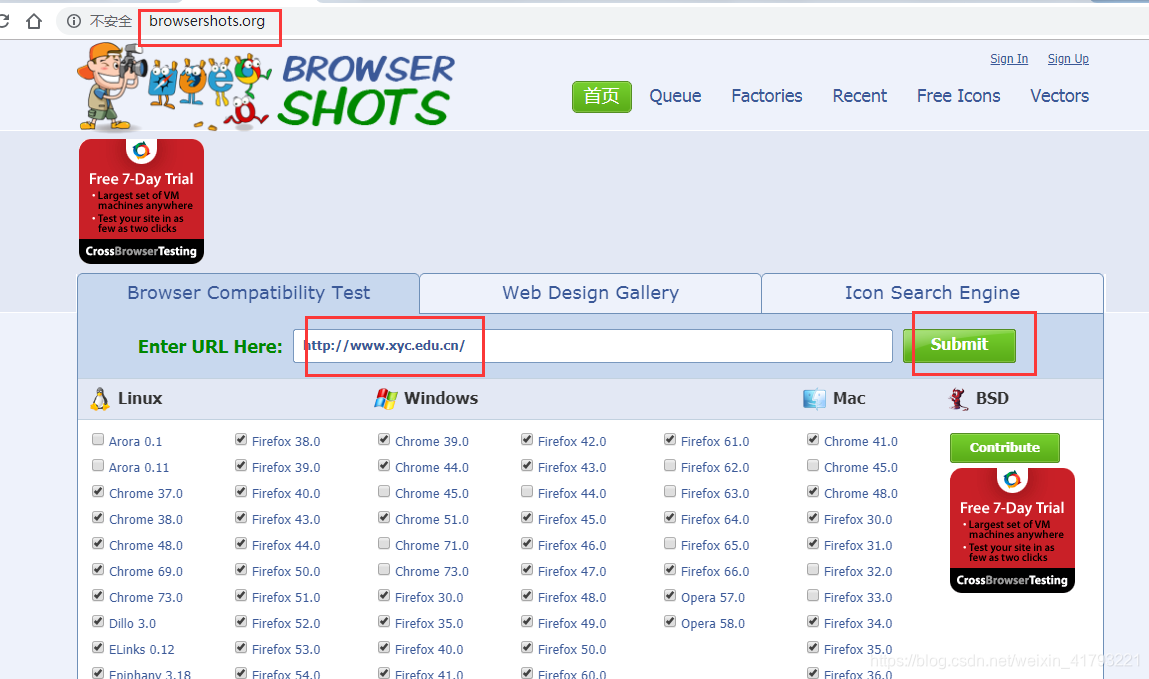Uncheck Mac Chrome 41.0 checkbox
The width and height of the screenshot is (1149, 679).
(813, 439)
